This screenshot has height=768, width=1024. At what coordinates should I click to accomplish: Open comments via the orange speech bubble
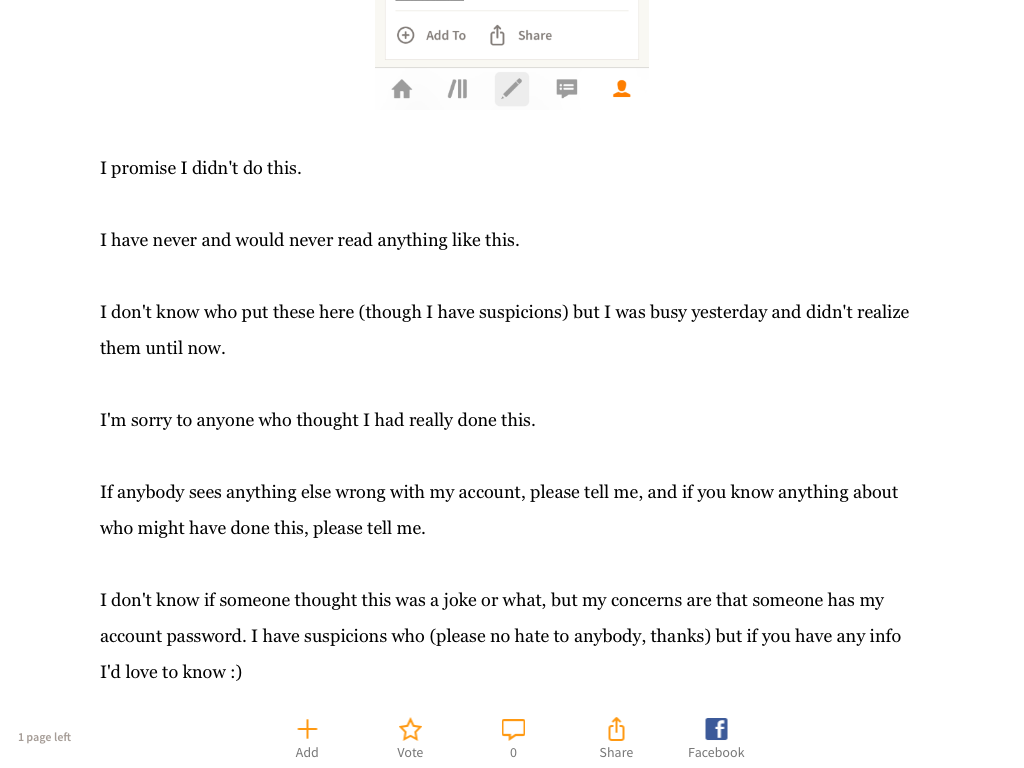[x=513, y=729]
